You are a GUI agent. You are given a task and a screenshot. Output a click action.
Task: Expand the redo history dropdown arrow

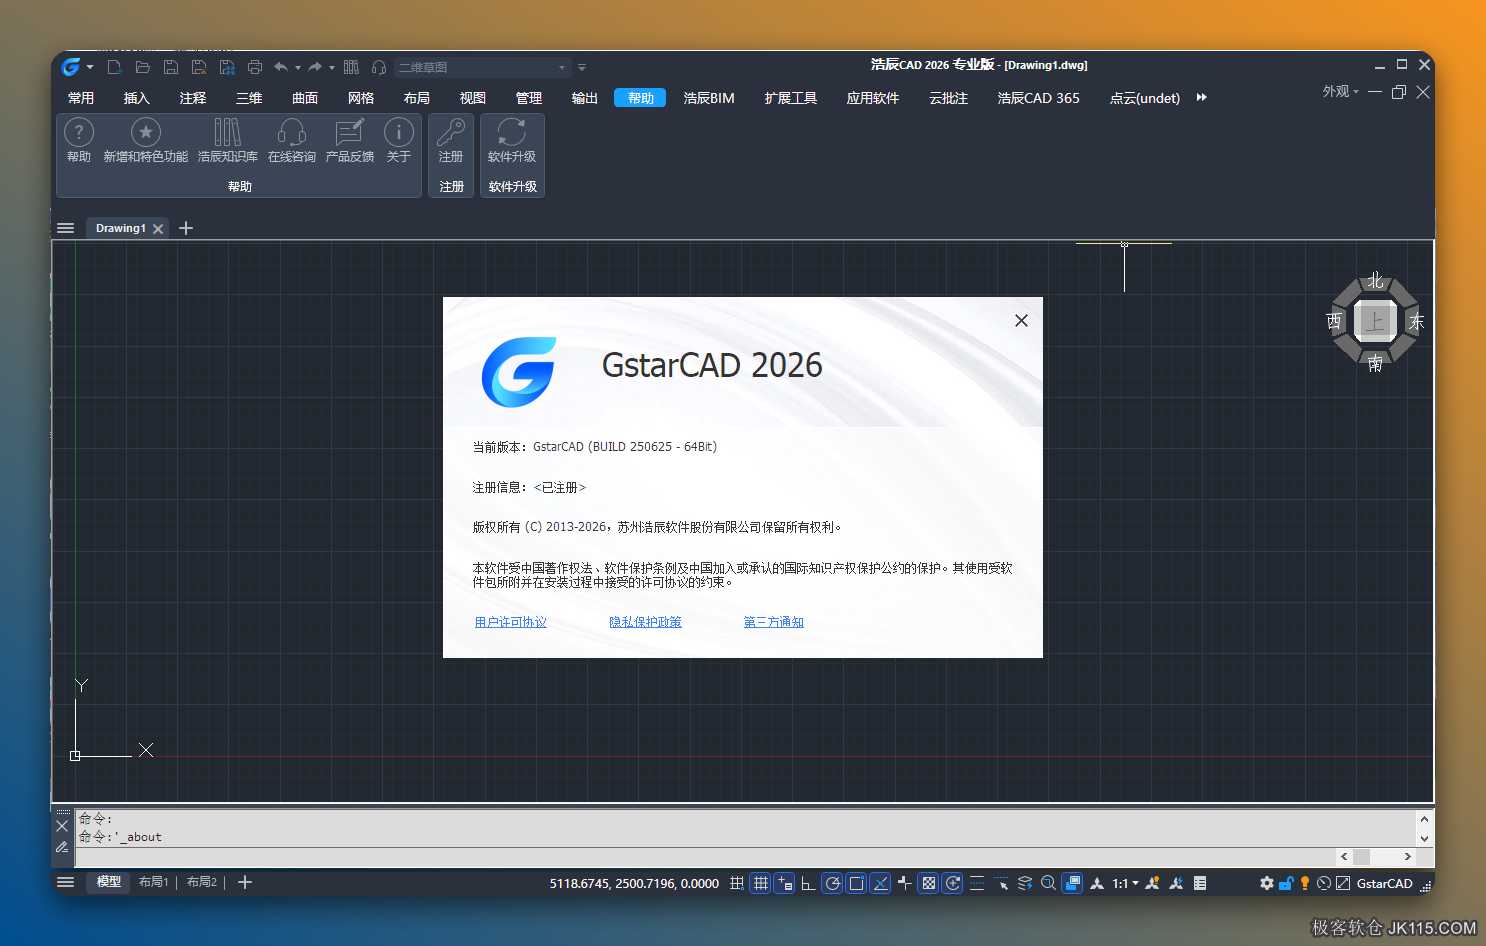pyautogui.click(x=332, y=68)
